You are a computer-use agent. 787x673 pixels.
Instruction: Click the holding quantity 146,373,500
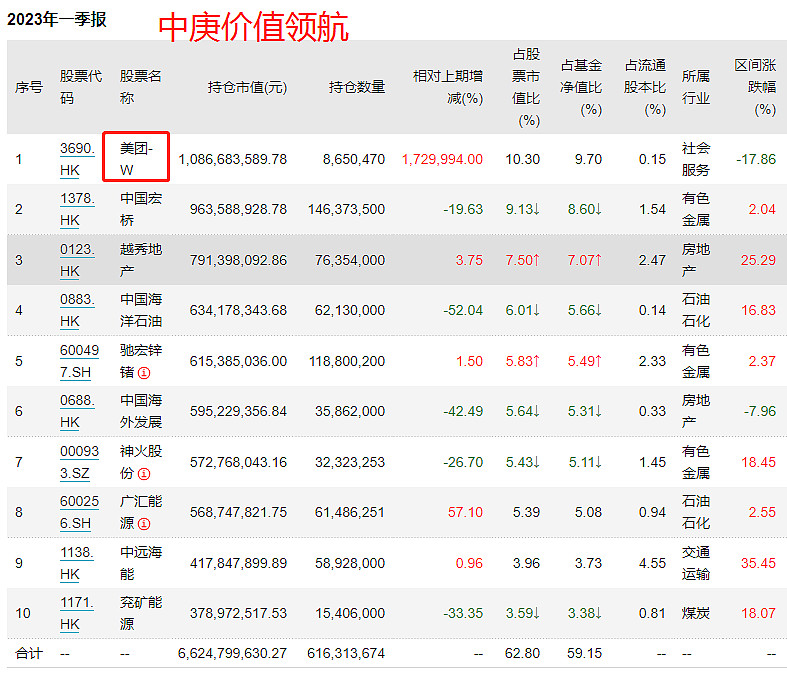tap(347, 209)
